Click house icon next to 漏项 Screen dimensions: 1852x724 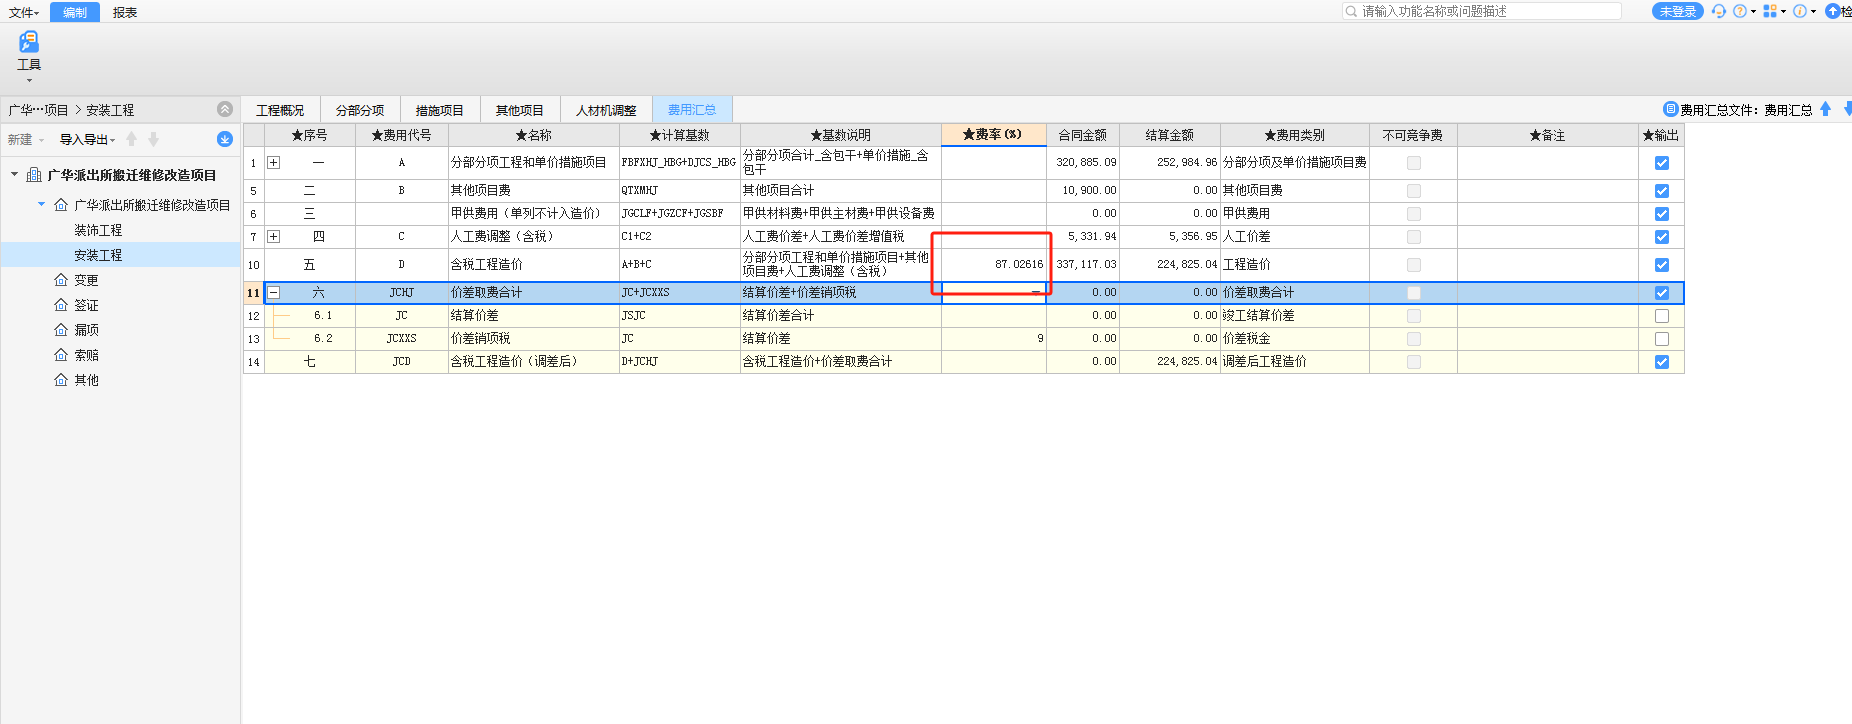[61, 329]
